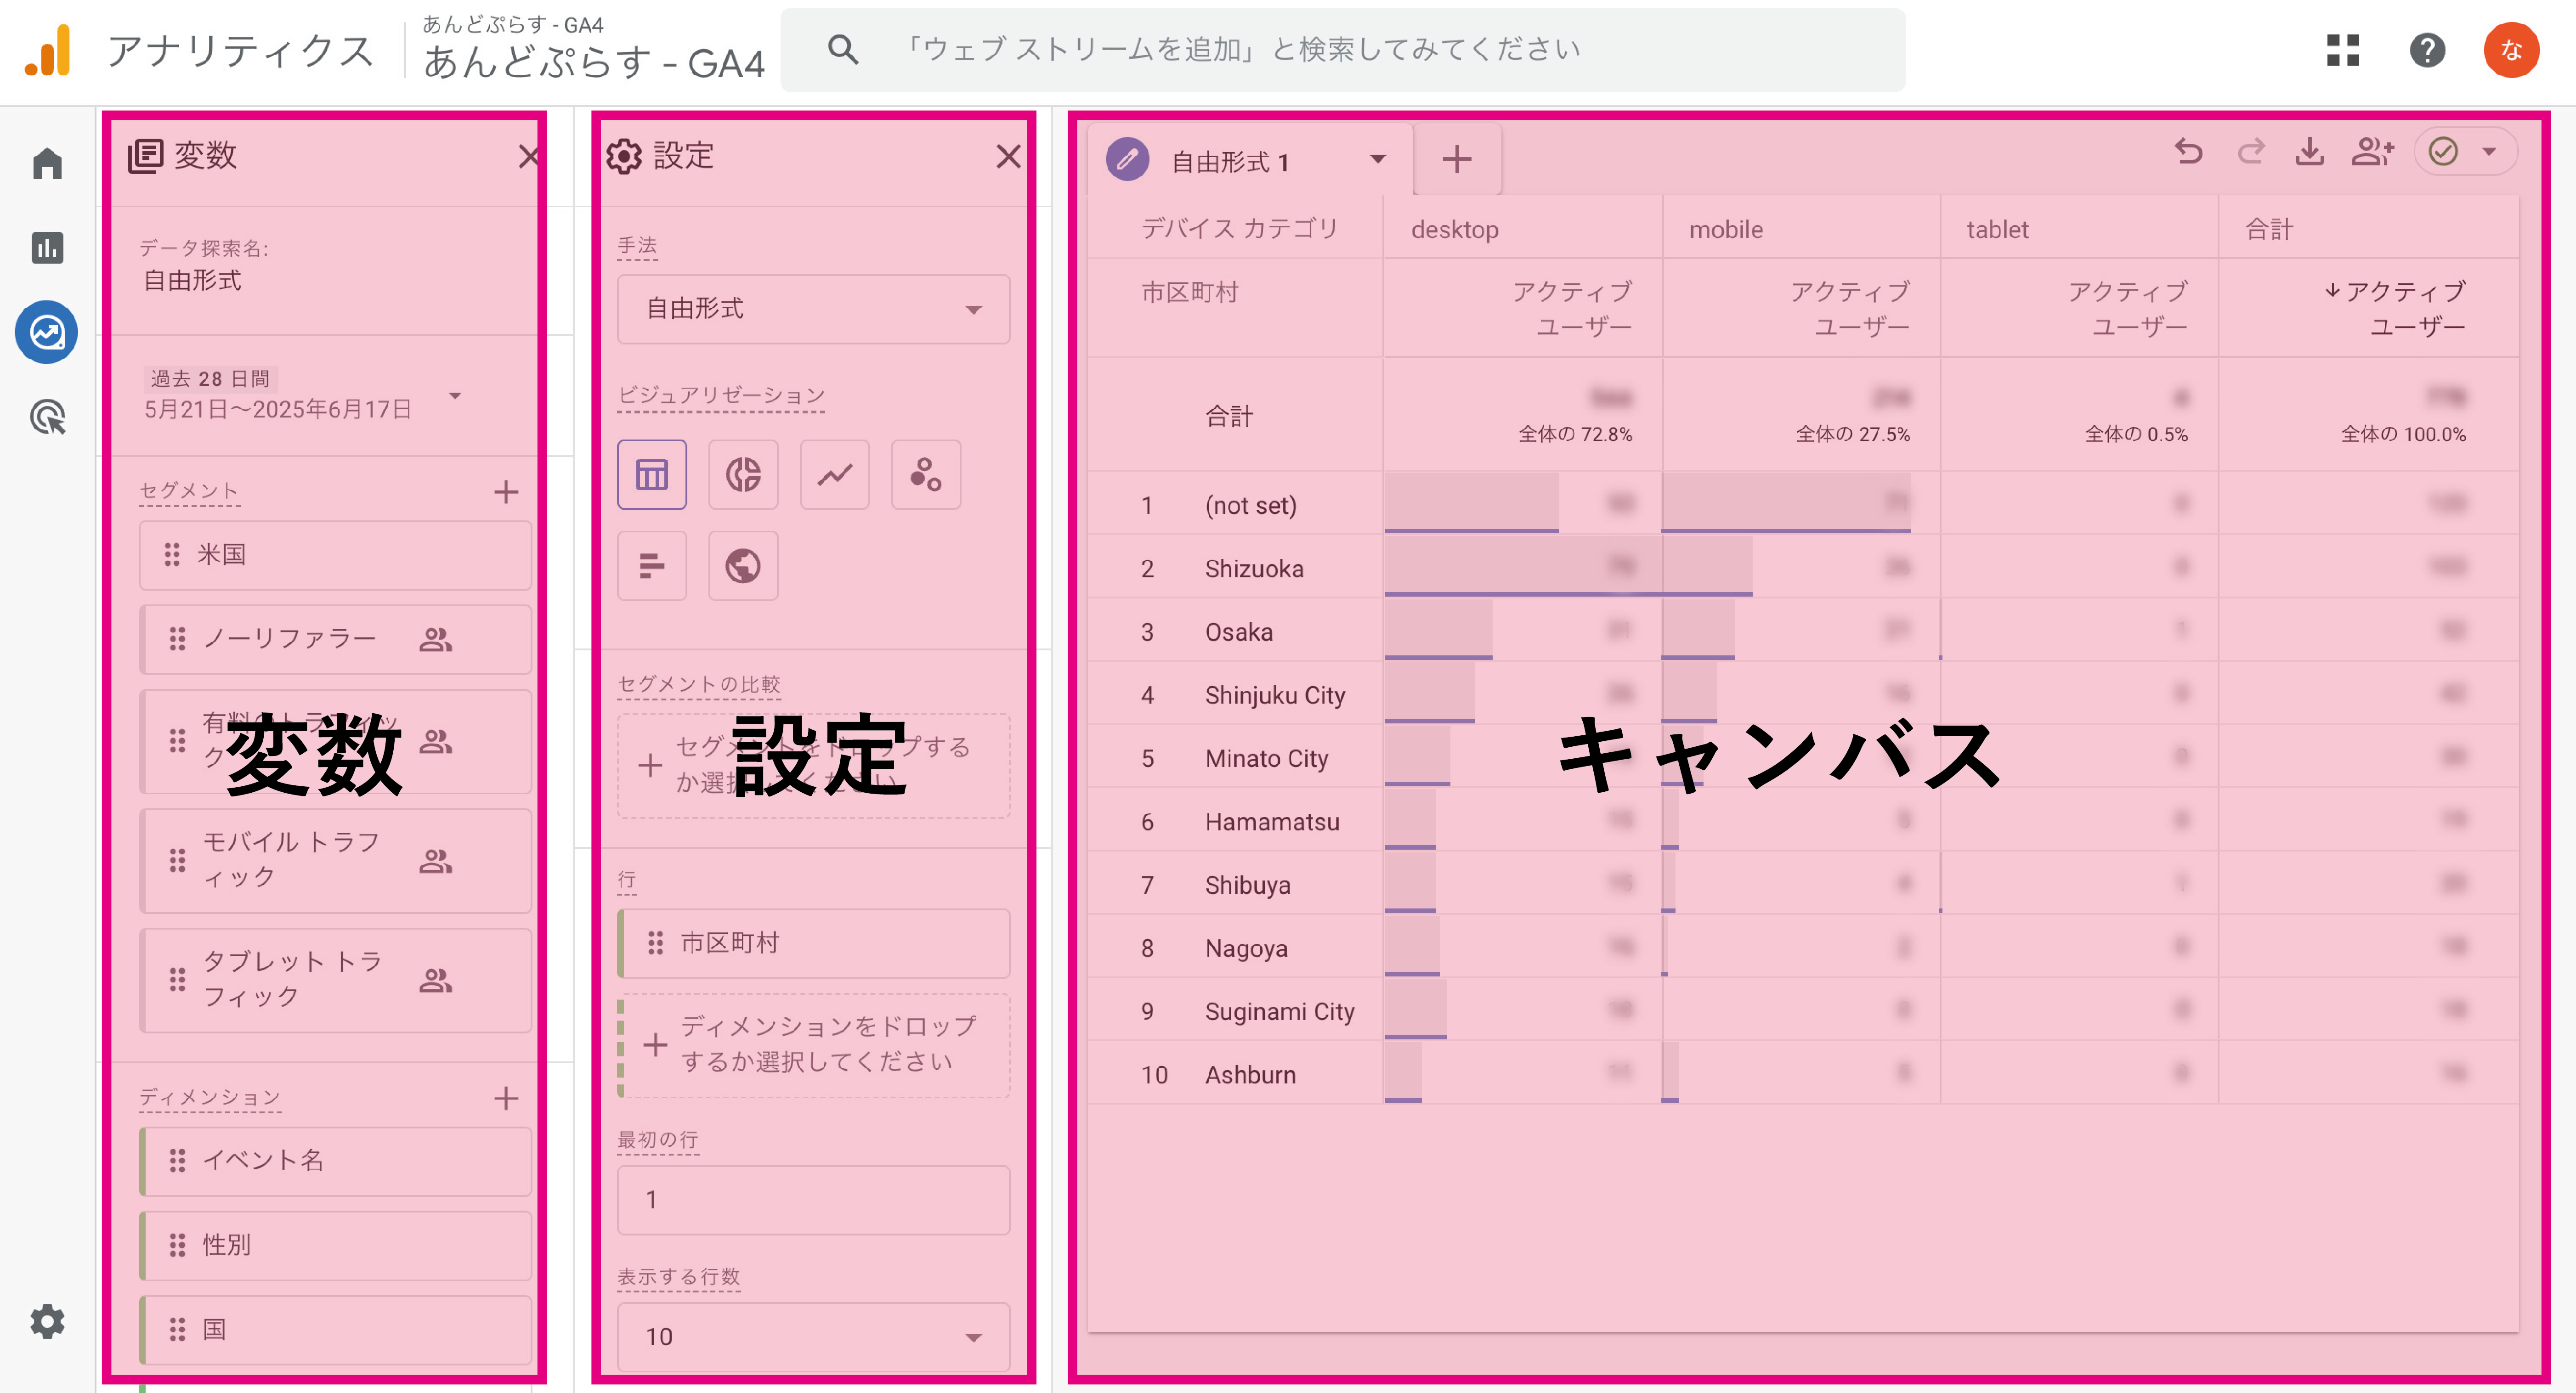The width and height of the screenshot is (2576, 1393).
Task: Select the bar chart visualization icon
Action: tap(652, 566)
